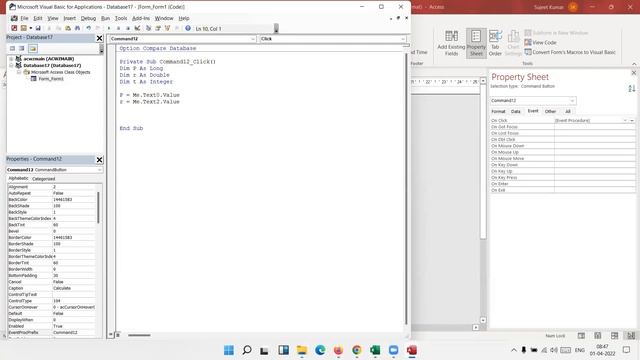This screenshot has height=360, width=640.
Task: Open the Help menu
Action: click(x=184, y=18)
